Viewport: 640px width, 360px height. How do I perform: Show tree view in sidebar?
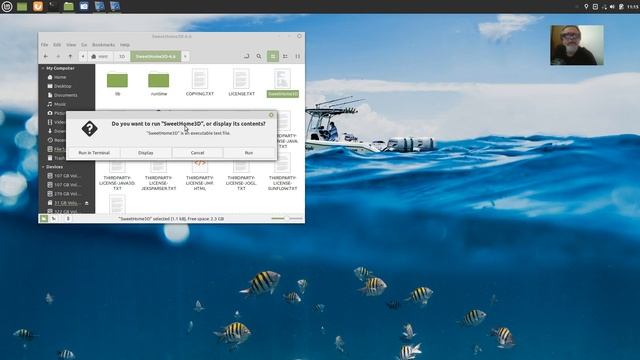pyautogui.click(x=53, y=219)
